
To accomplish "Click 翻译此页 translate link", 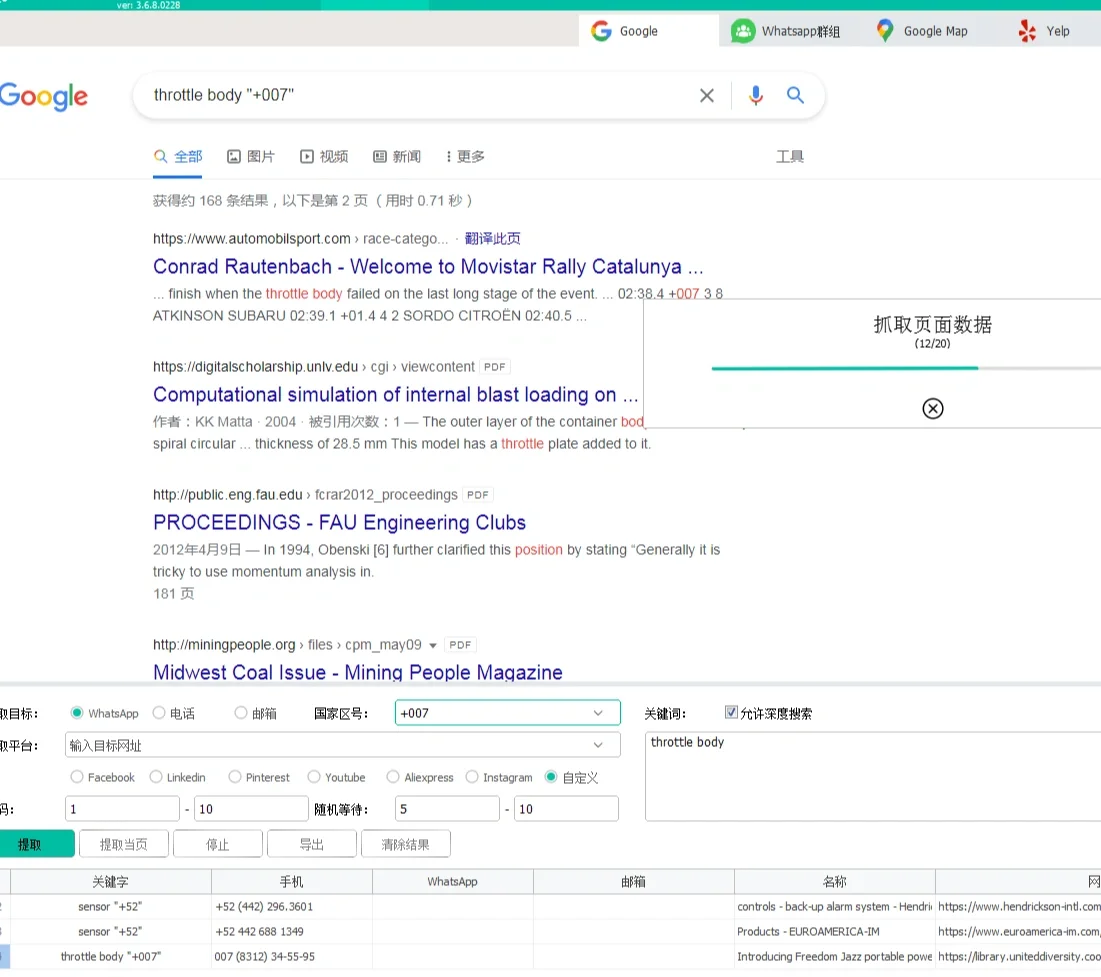I will [x=492, y=239].
